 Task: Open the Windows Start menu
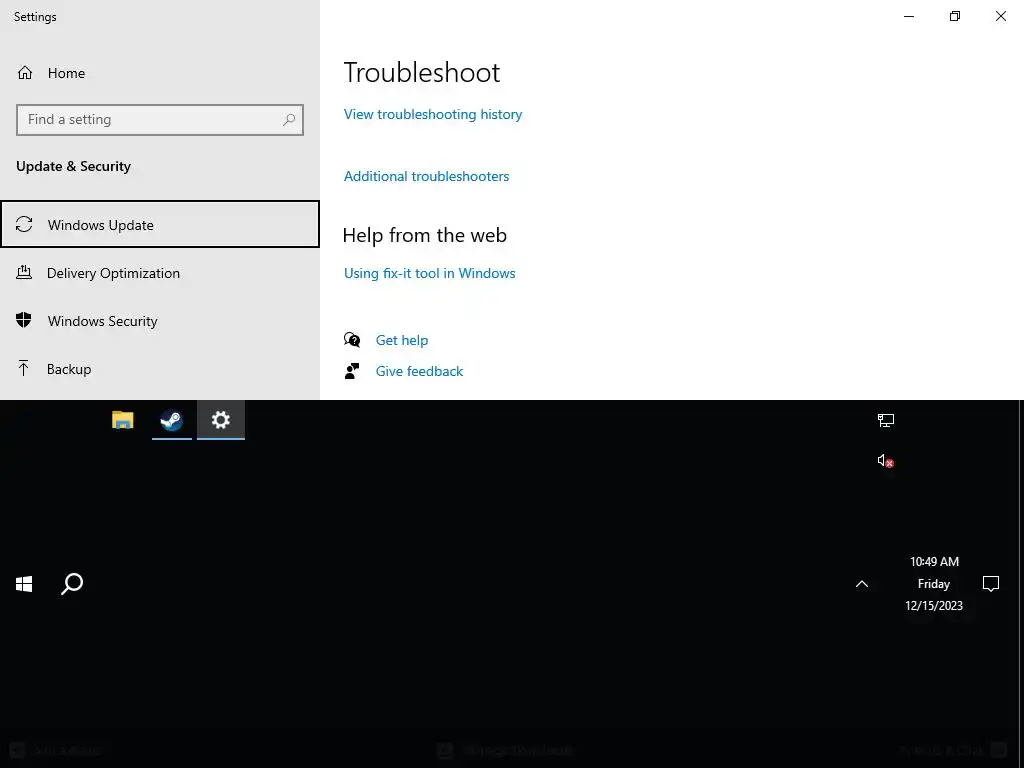24,584
